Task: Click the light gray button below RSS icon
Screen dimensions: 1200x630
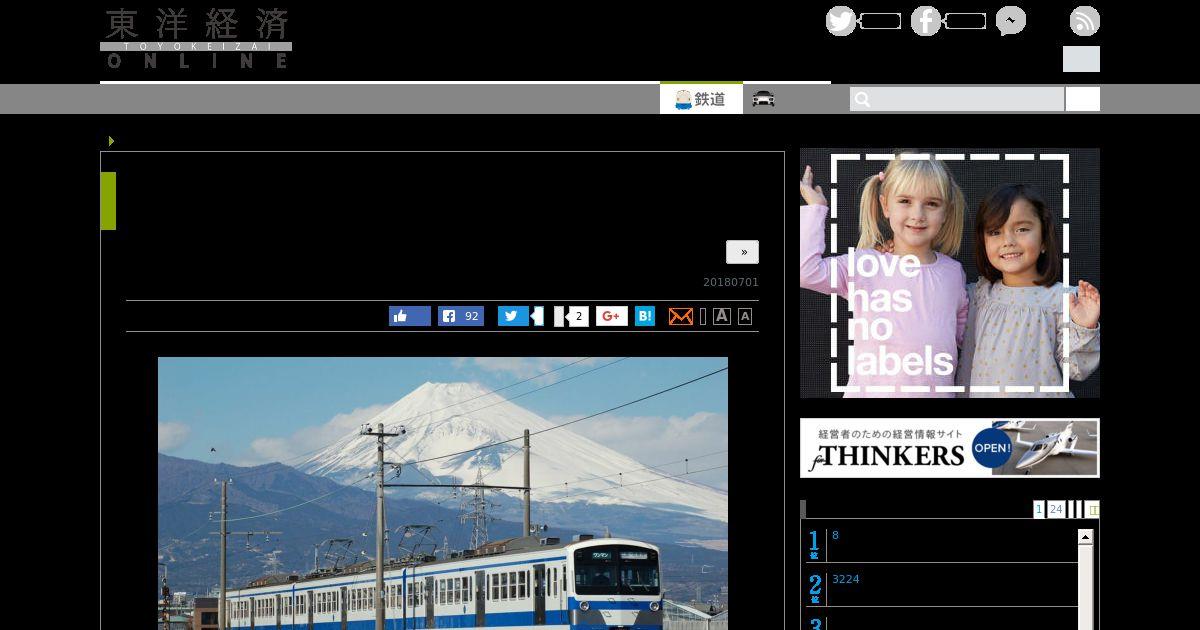Action: pos(1081,59)
